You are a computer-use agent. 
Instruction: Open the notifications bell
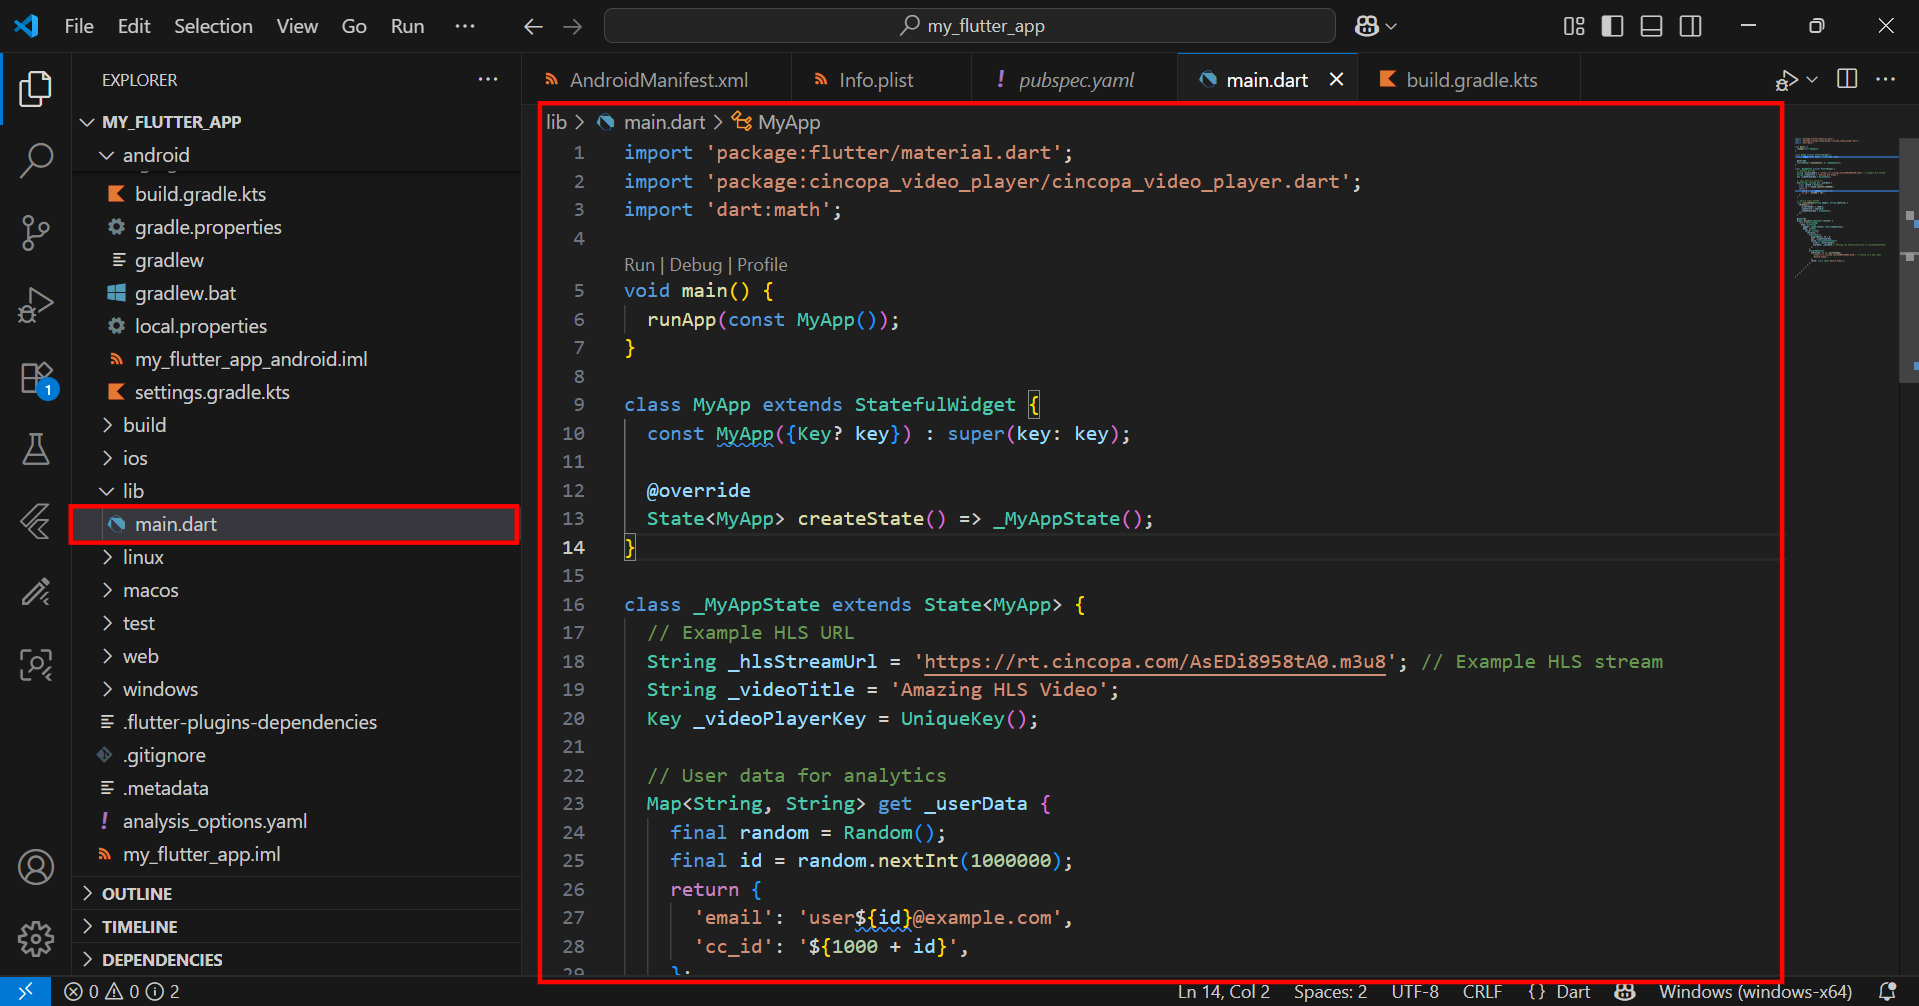(1887, 991)
